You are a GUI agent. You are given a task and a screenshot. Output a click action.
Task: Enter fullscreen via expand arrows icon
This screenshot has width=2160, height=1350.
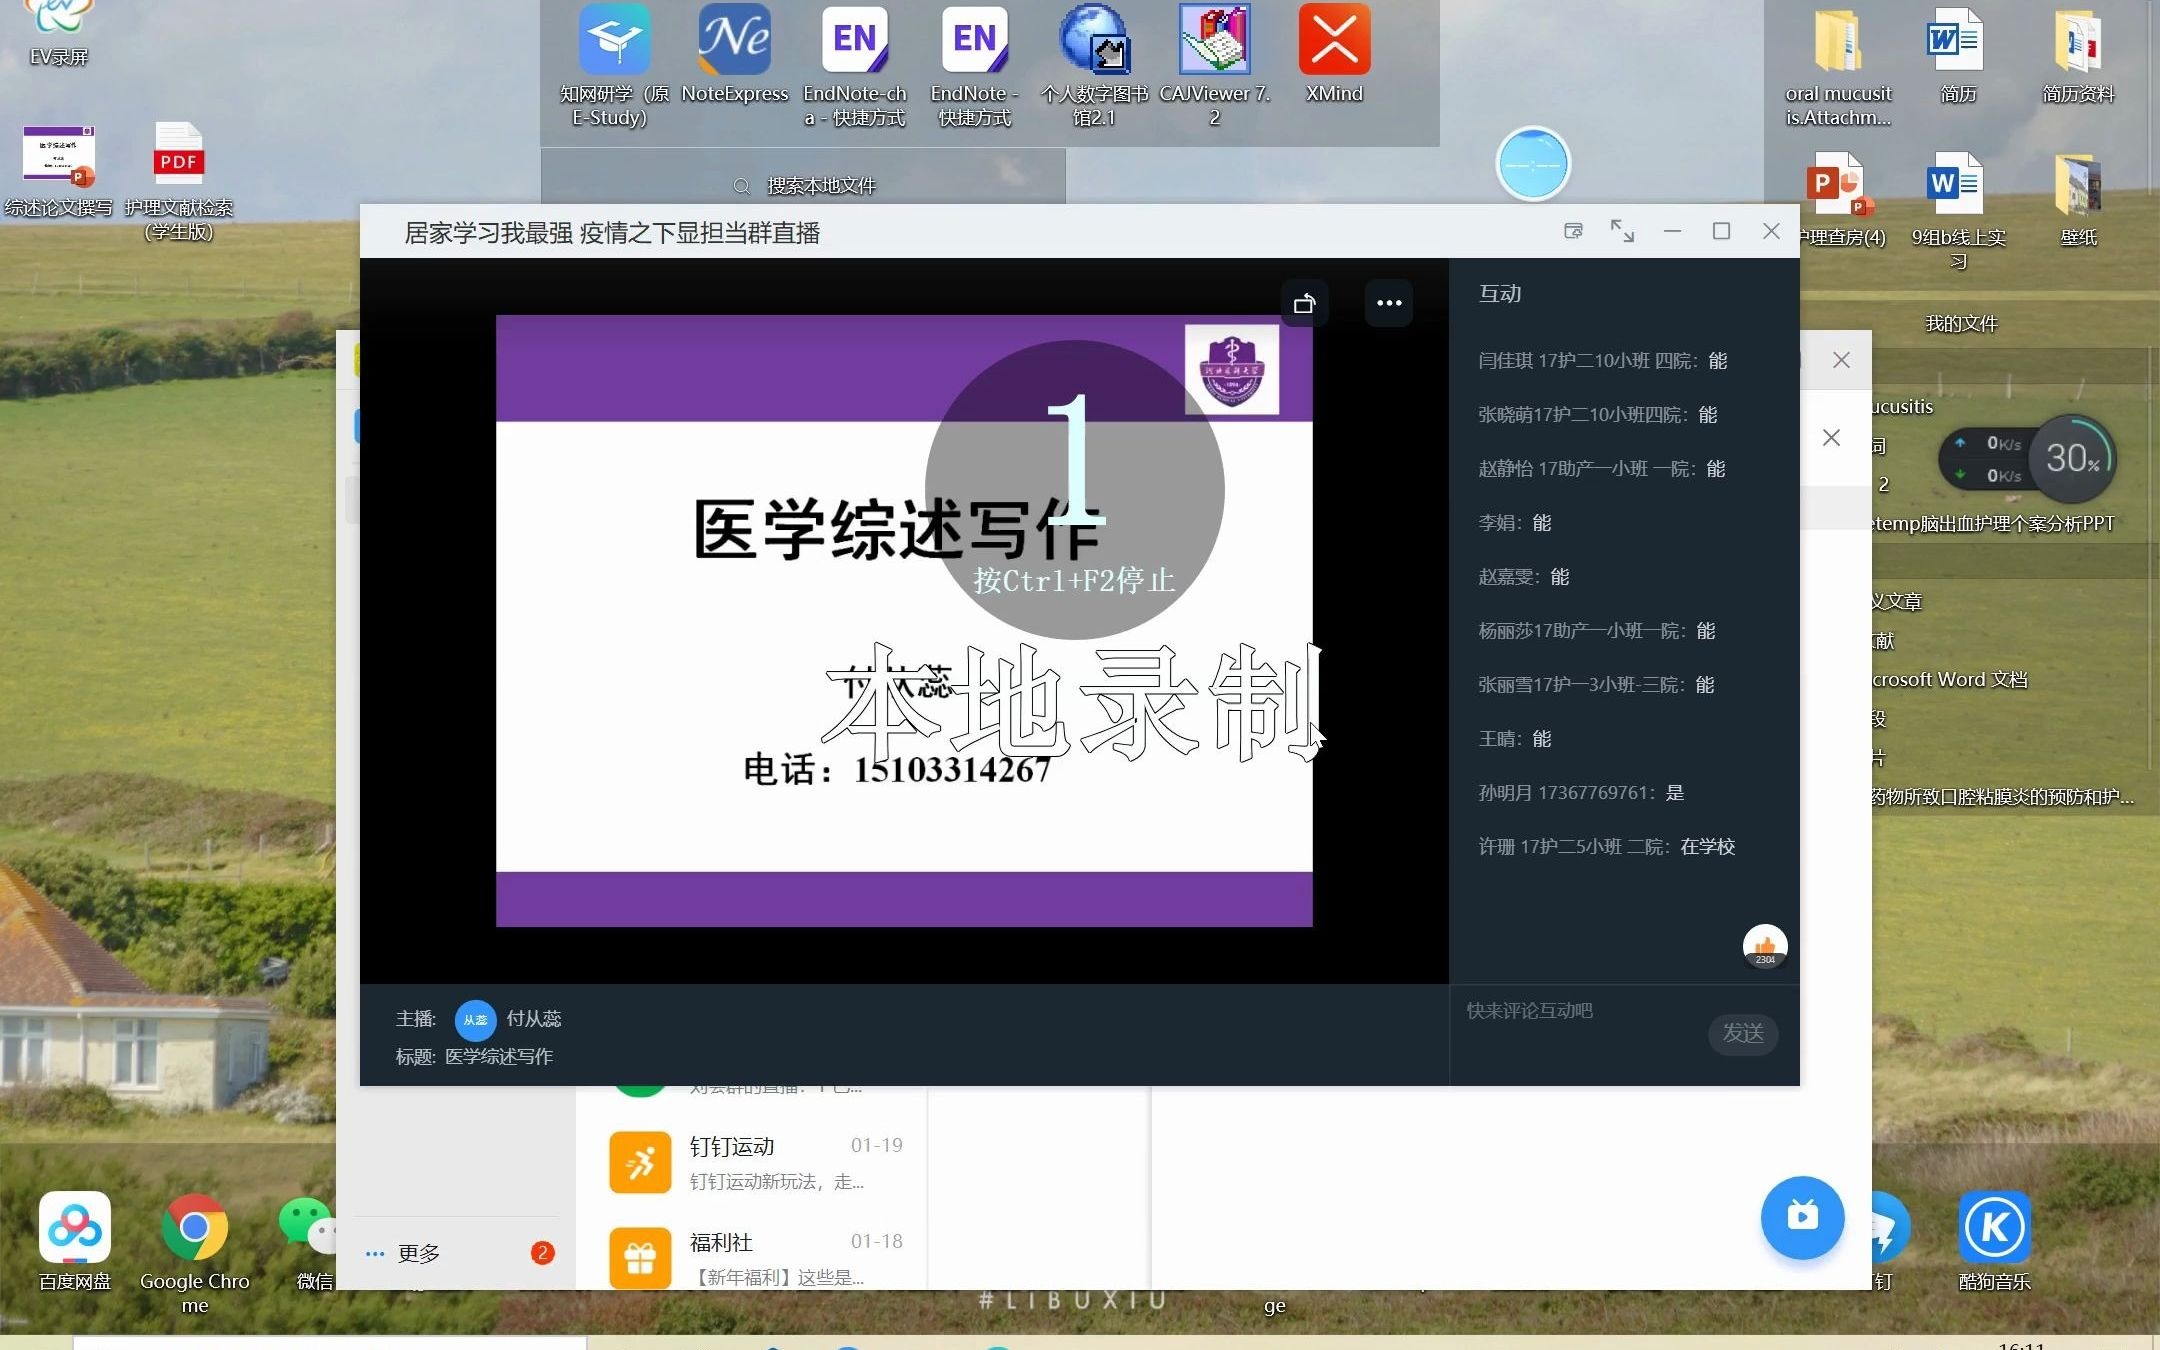pos(1622,231)
